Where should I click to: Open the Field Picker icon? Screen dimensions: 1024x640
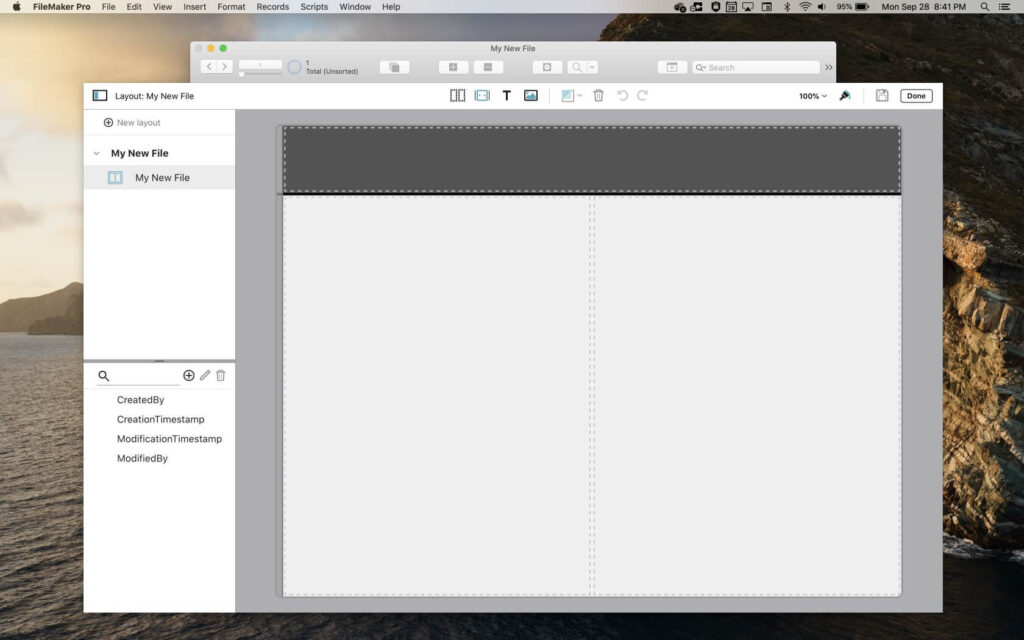457,95
